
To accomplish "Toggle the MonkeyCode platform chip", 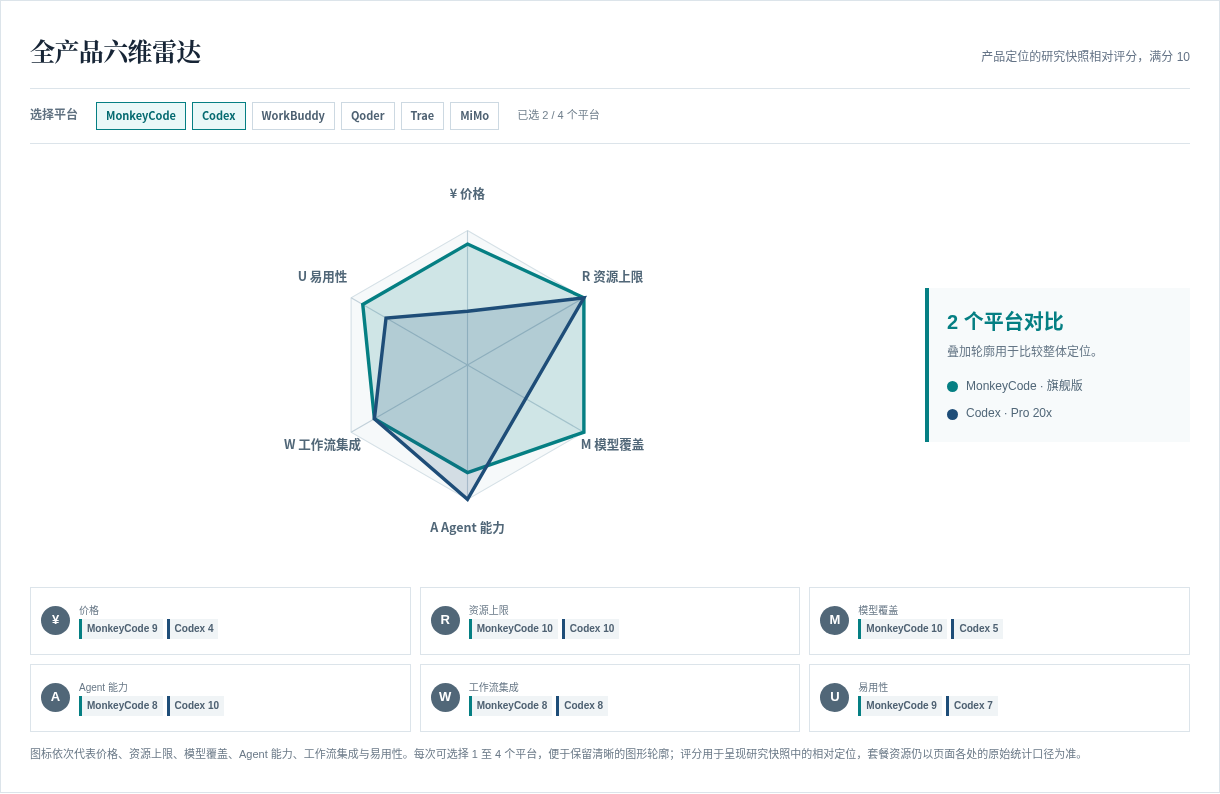I will [x=141, y=116].
